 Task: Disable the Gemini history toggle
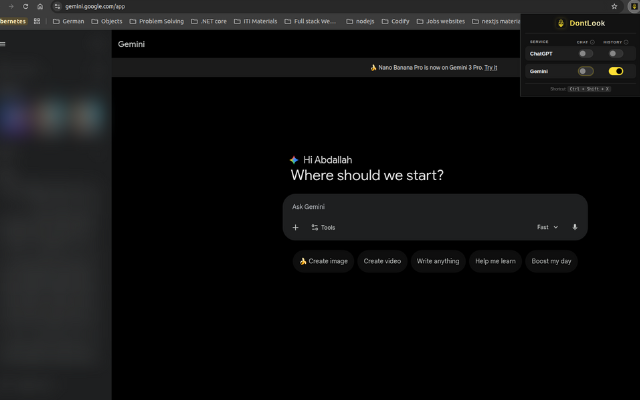pos(616,71)
